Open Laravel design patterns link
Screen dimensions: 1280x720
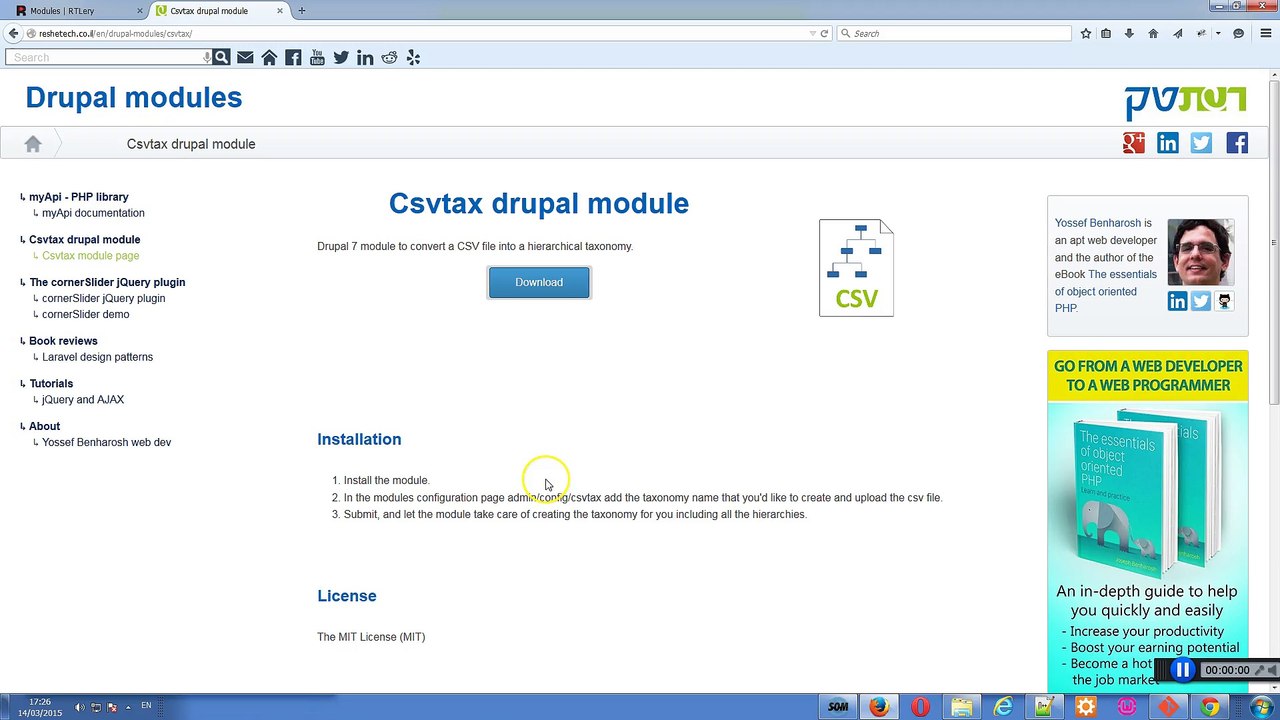pyautogui.click(x=97, y=357)
